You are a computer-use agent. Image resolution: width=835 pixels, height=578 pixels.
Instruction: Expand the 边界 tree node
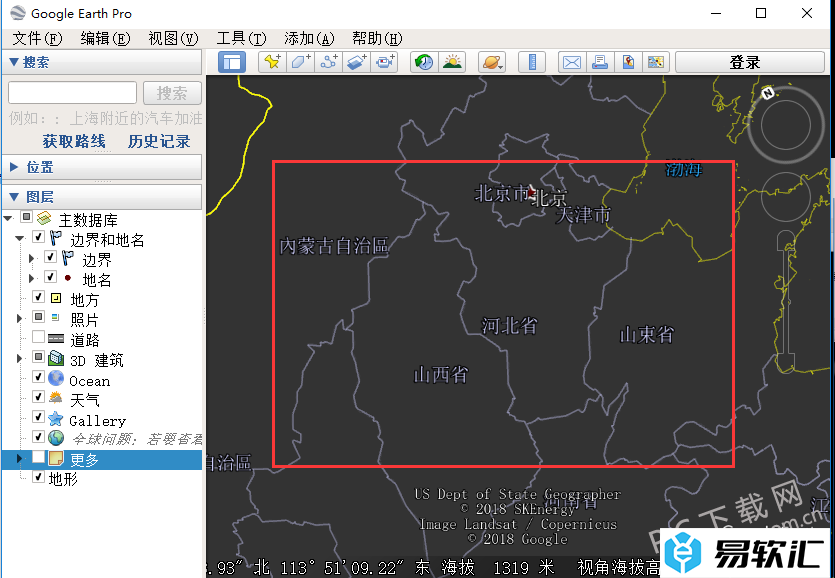click(31, 258)
